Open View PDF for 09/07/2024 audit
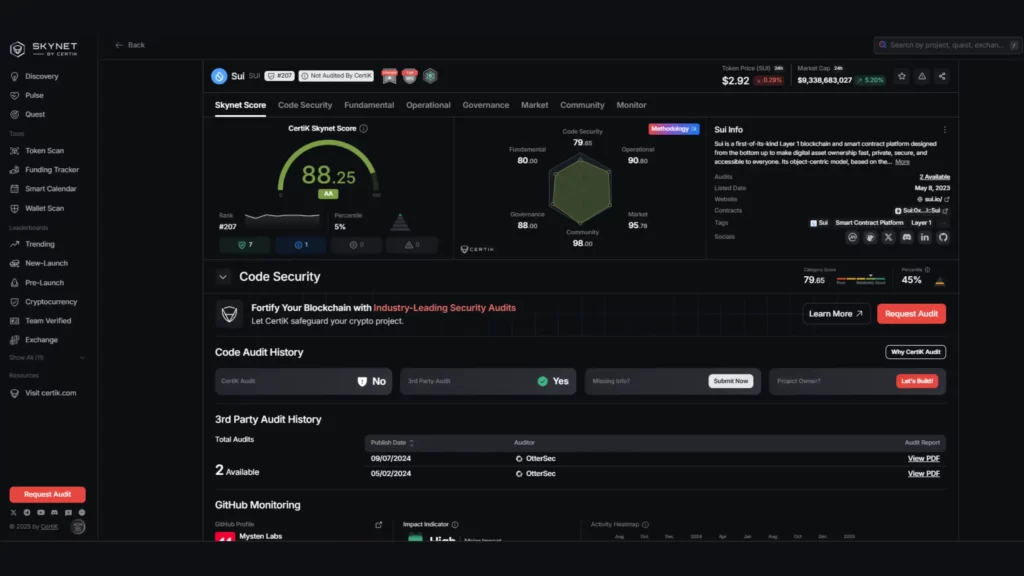1024x576 pixels. 923,458
